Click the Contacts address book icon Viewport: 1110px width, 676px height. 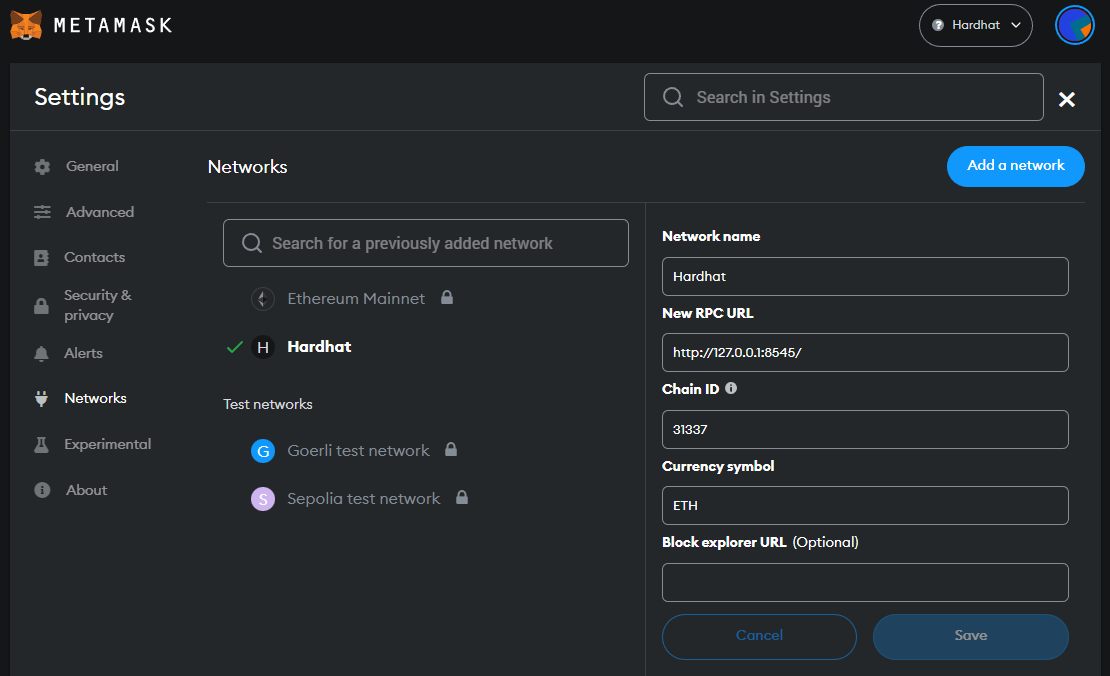pos(42,258)
